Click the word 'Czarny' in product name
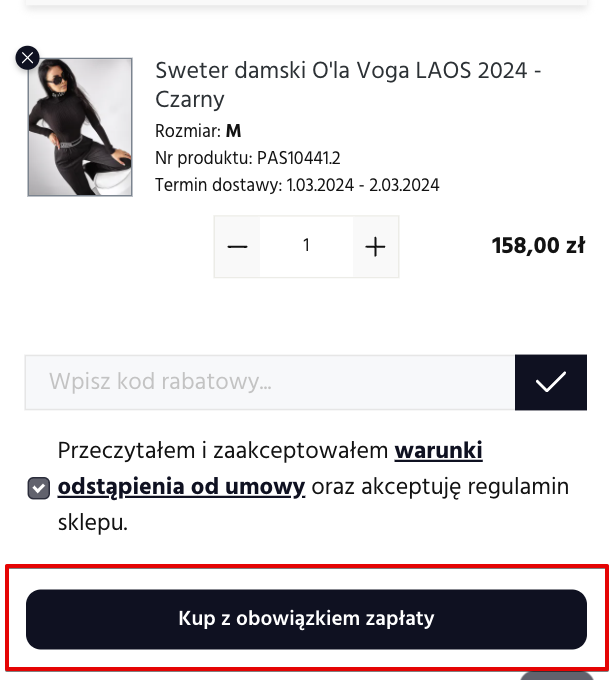The width and height of the screenshot is (614, 680). point(190,100)
